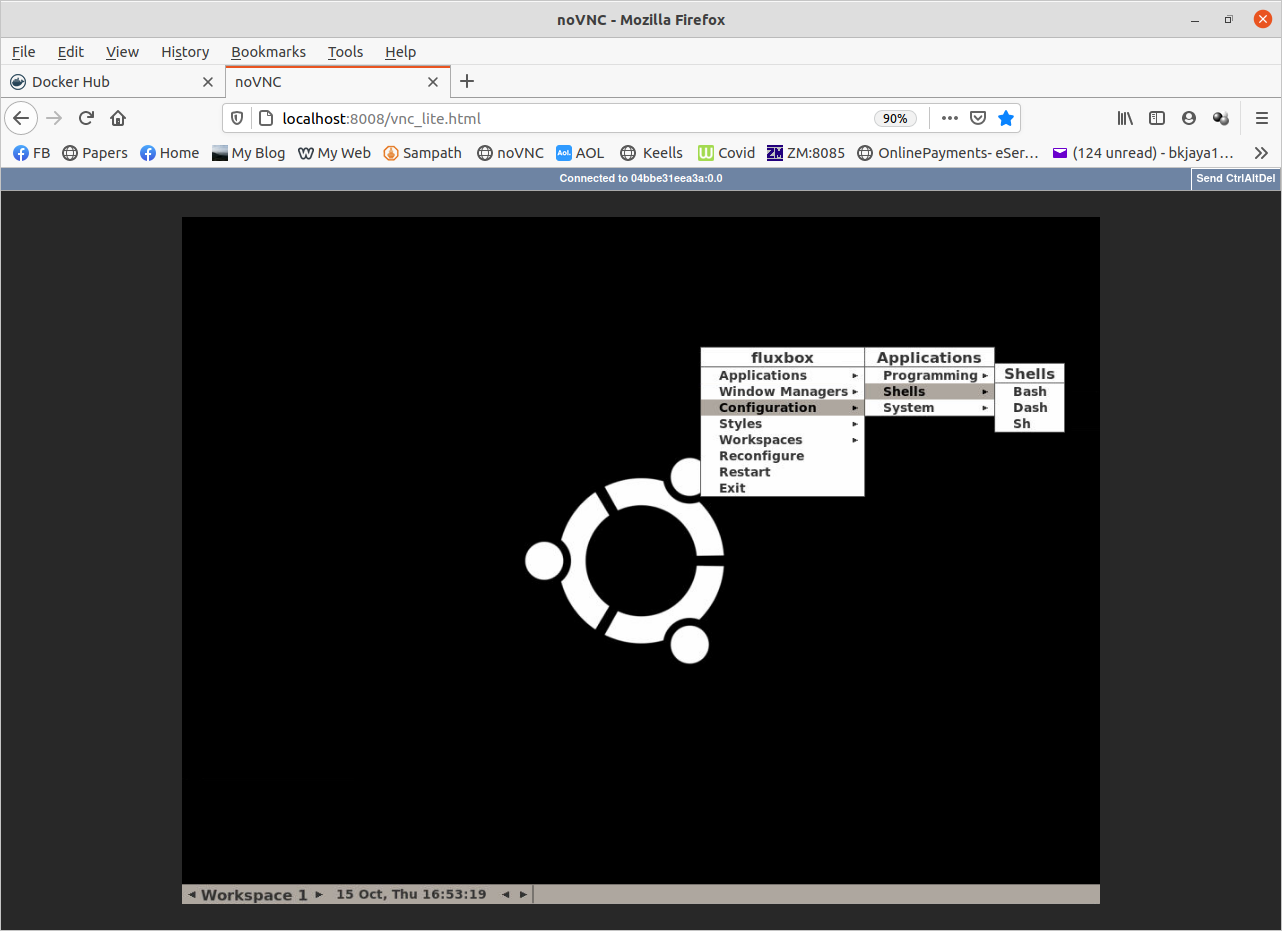This screenshot has height=931, width=1282.
Task: Open the History menu
Action: pyautogui.click(x=185, y=52)
